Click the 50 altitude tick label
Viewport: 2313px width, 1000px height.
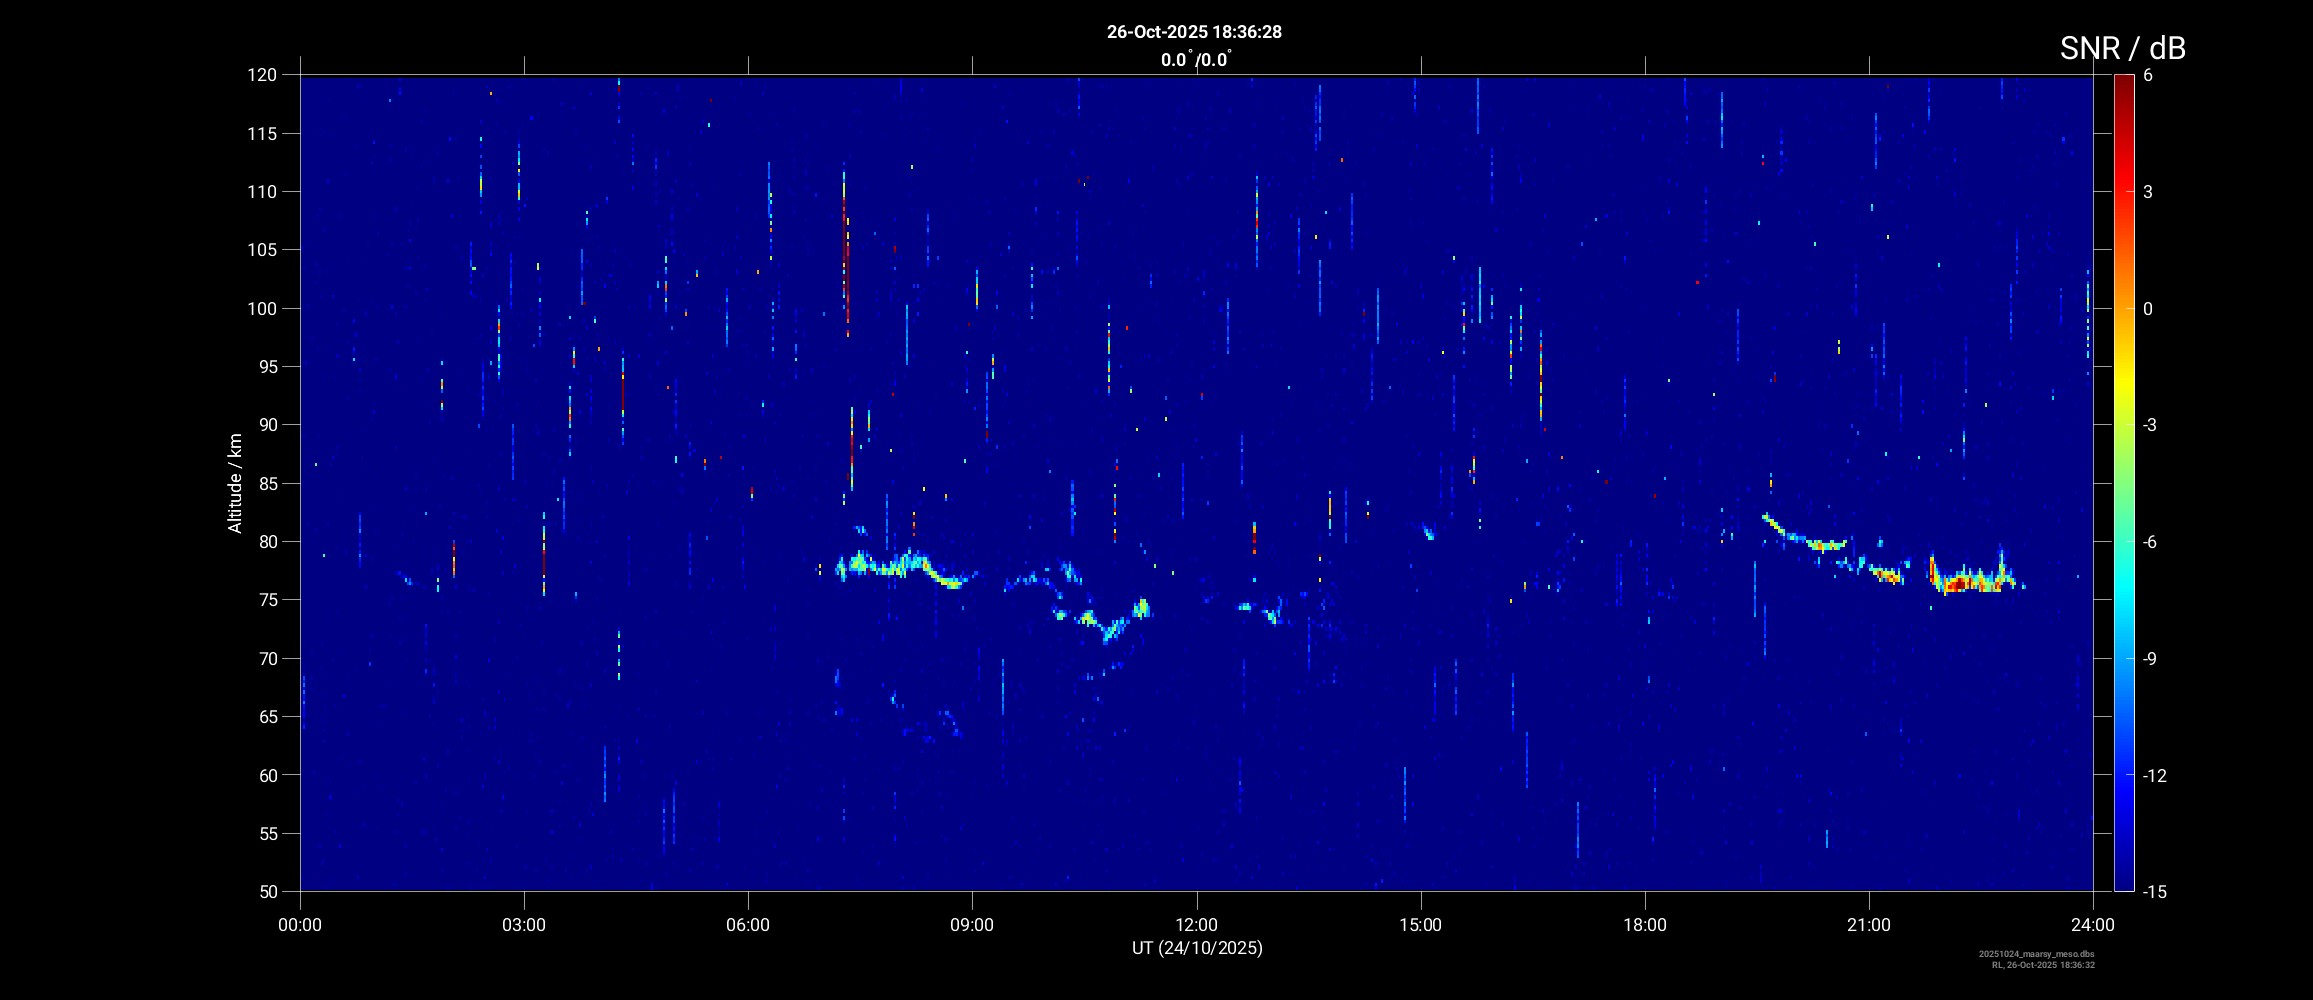pos(265,891)
